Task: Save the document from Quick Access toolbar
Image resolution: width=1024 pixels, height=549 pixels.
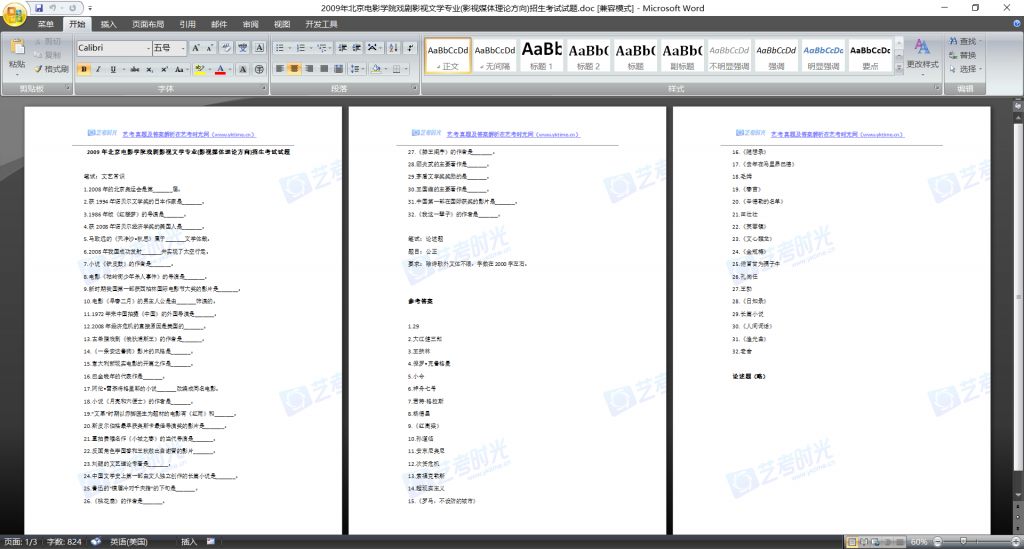Action: click(41, 8)
